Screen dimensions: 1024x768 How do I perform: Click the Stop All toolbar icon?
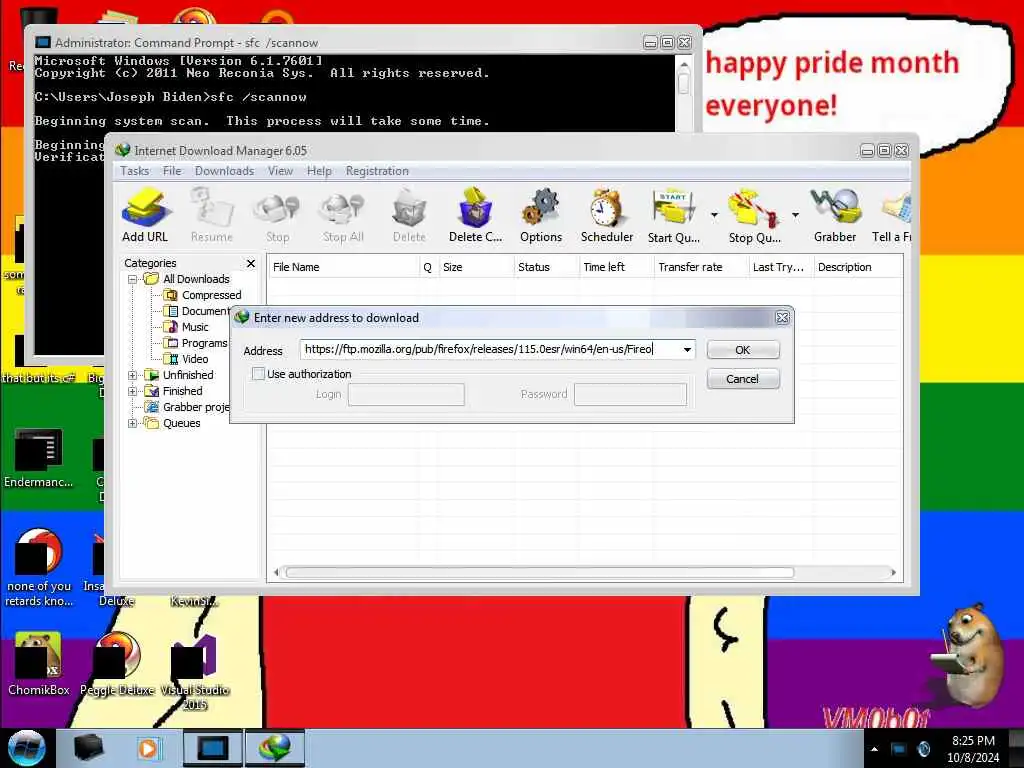(x=343, y=215)
